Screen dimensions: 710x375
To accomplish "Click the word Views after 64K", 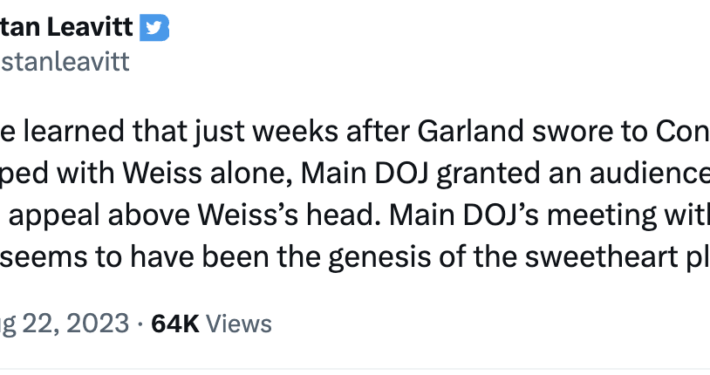I will (239, 324).
